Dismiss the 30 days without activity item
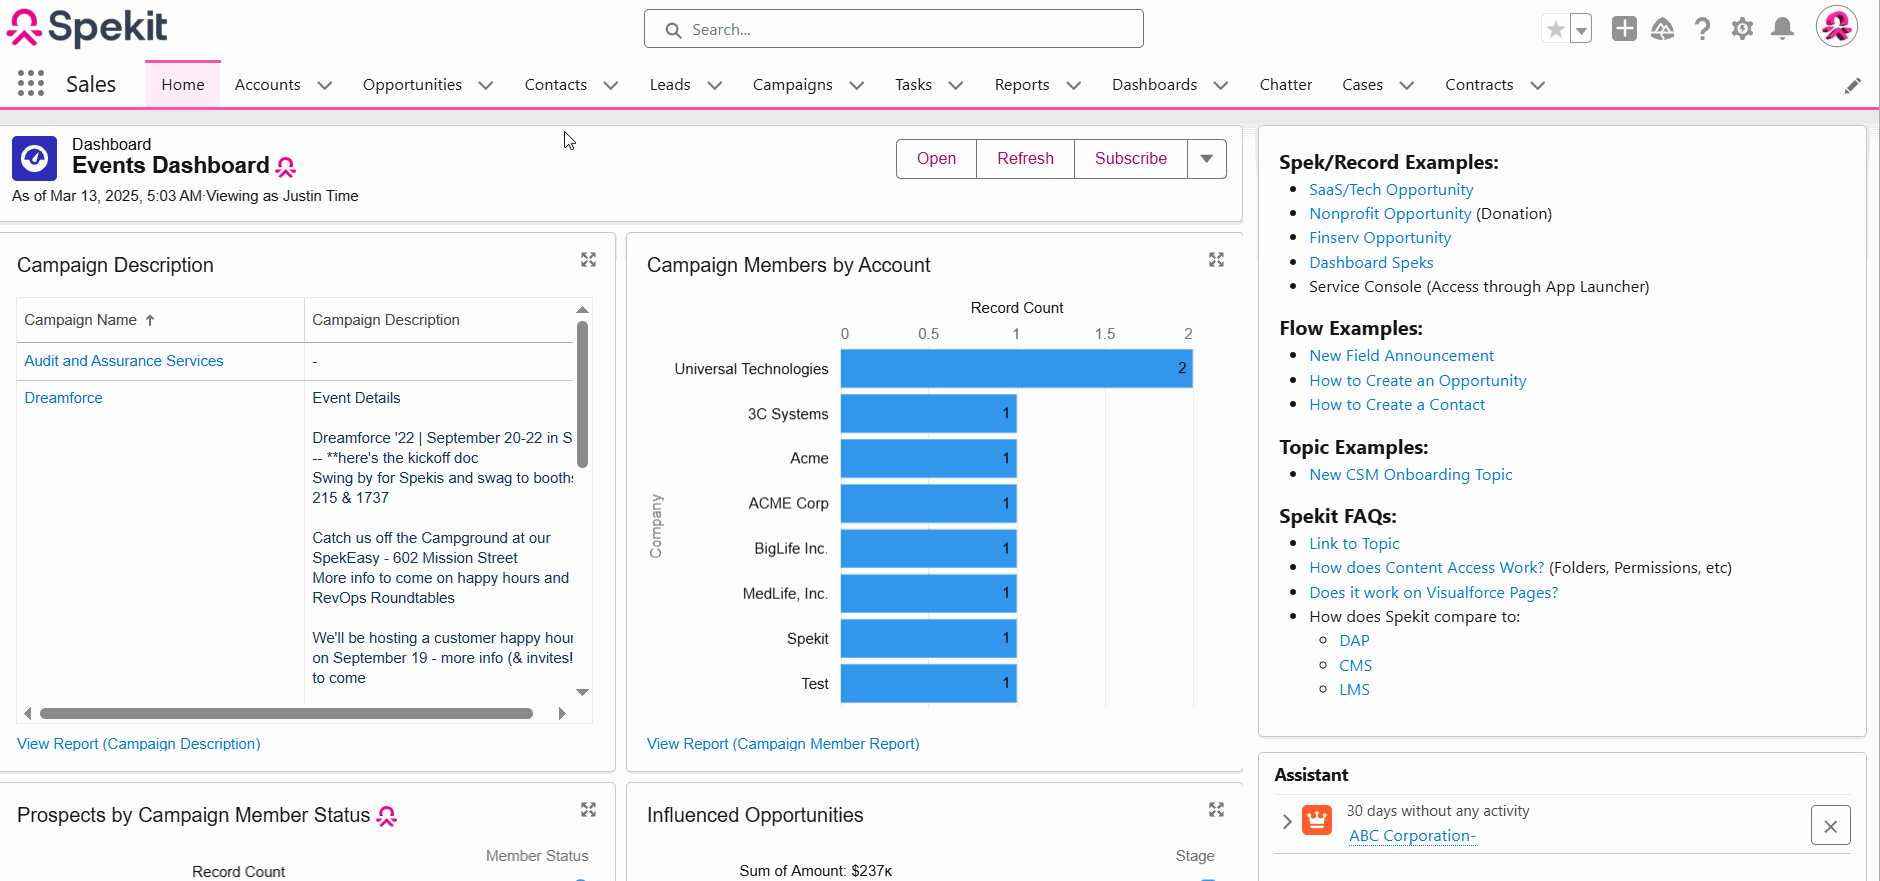Screen dimensions: 1880x881 [x=1831, y=825]
